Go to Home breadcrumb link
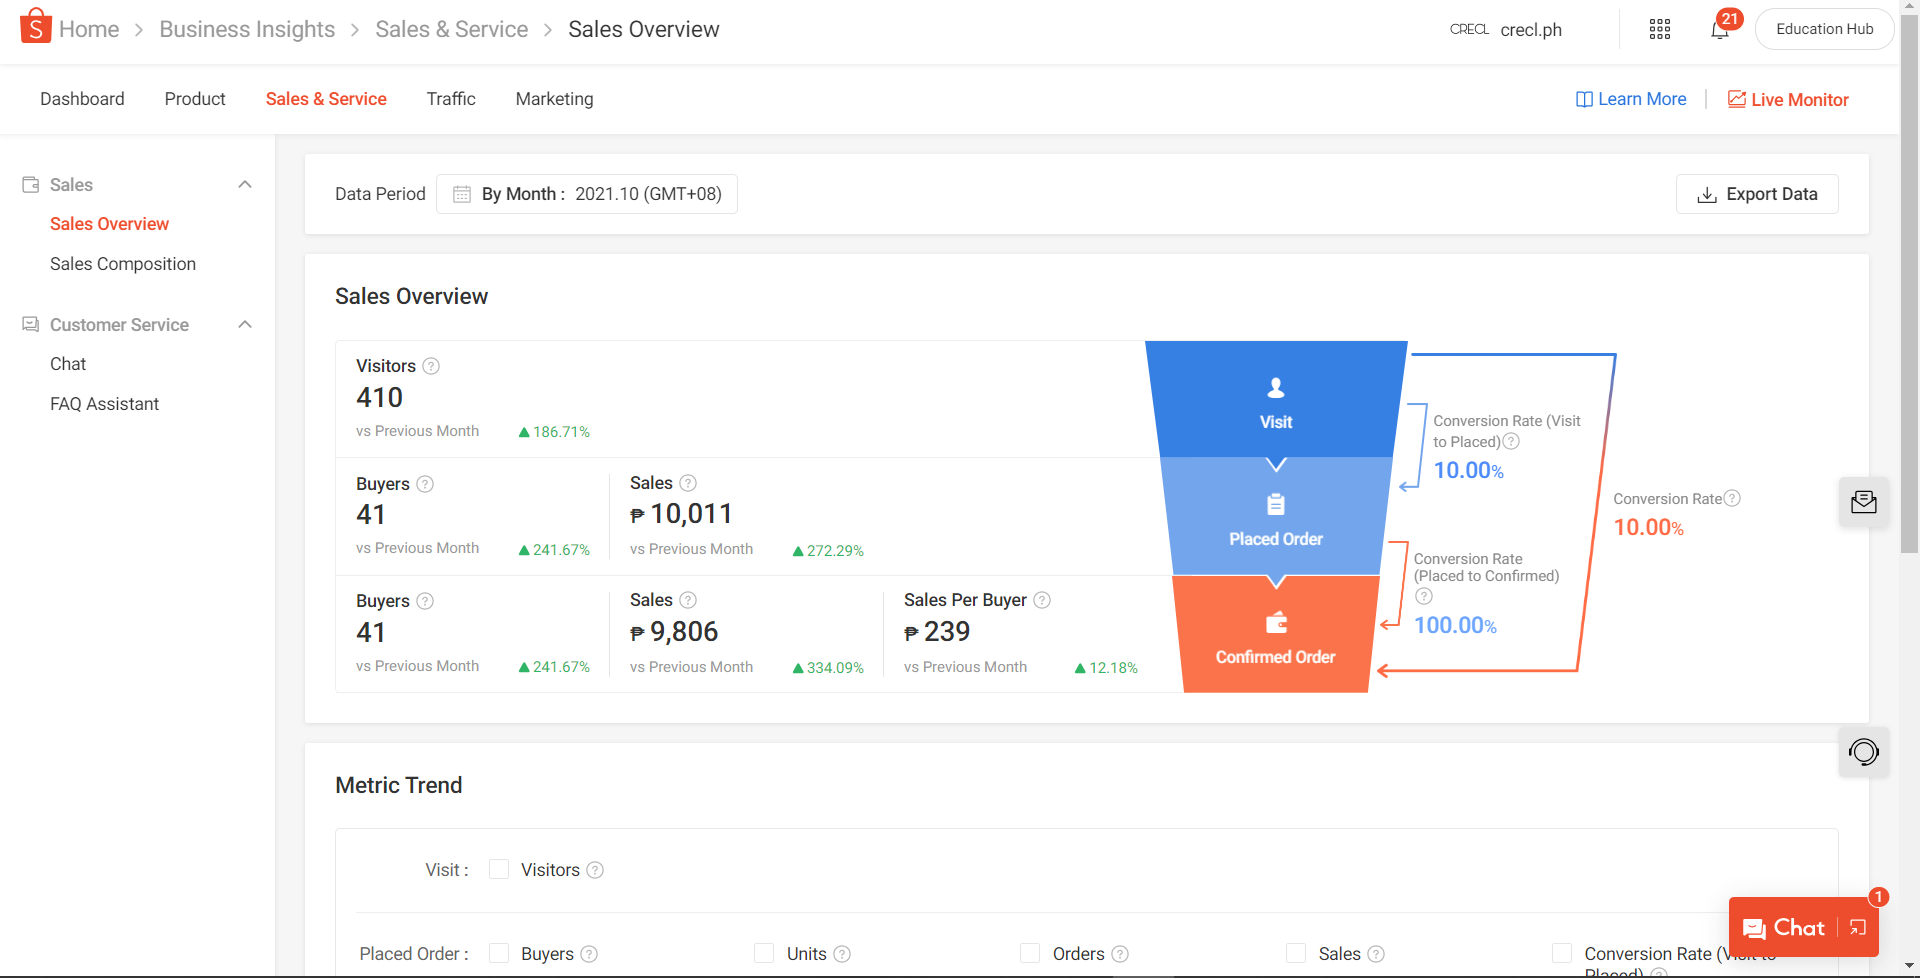This screenshot has height=978, width=1920. [x=89, y=29]
